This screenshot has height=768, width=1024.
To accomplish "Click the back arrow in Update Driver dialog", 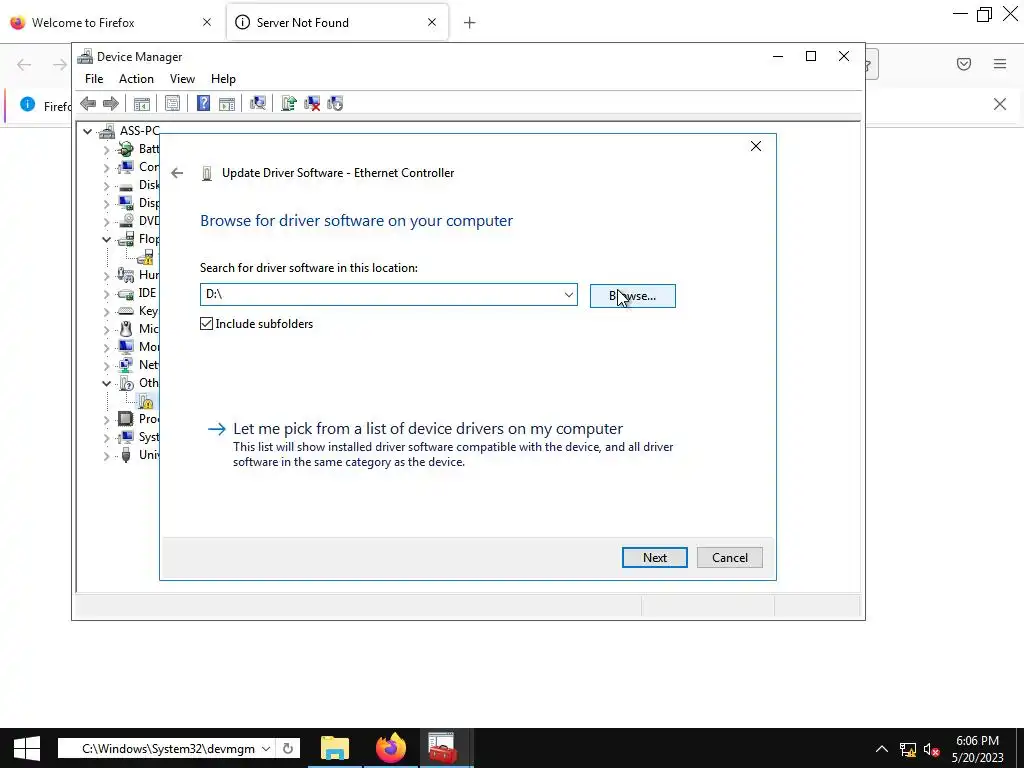I will [177, 173].
